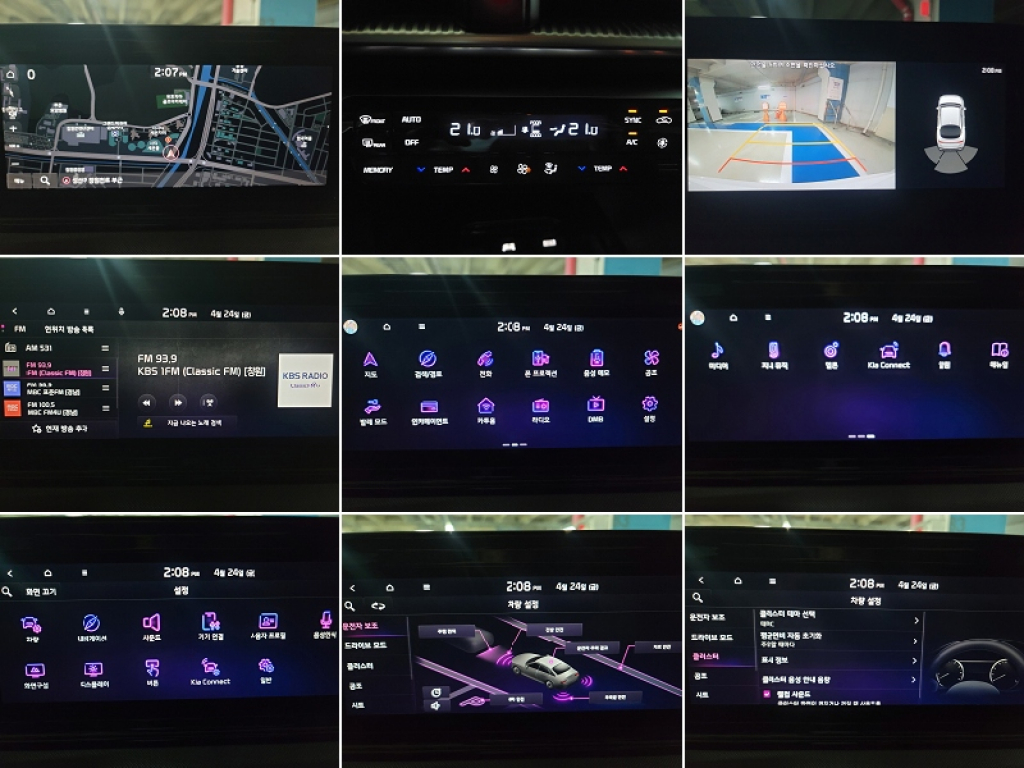Toggle the A/C button

click(x=632, y=142)
